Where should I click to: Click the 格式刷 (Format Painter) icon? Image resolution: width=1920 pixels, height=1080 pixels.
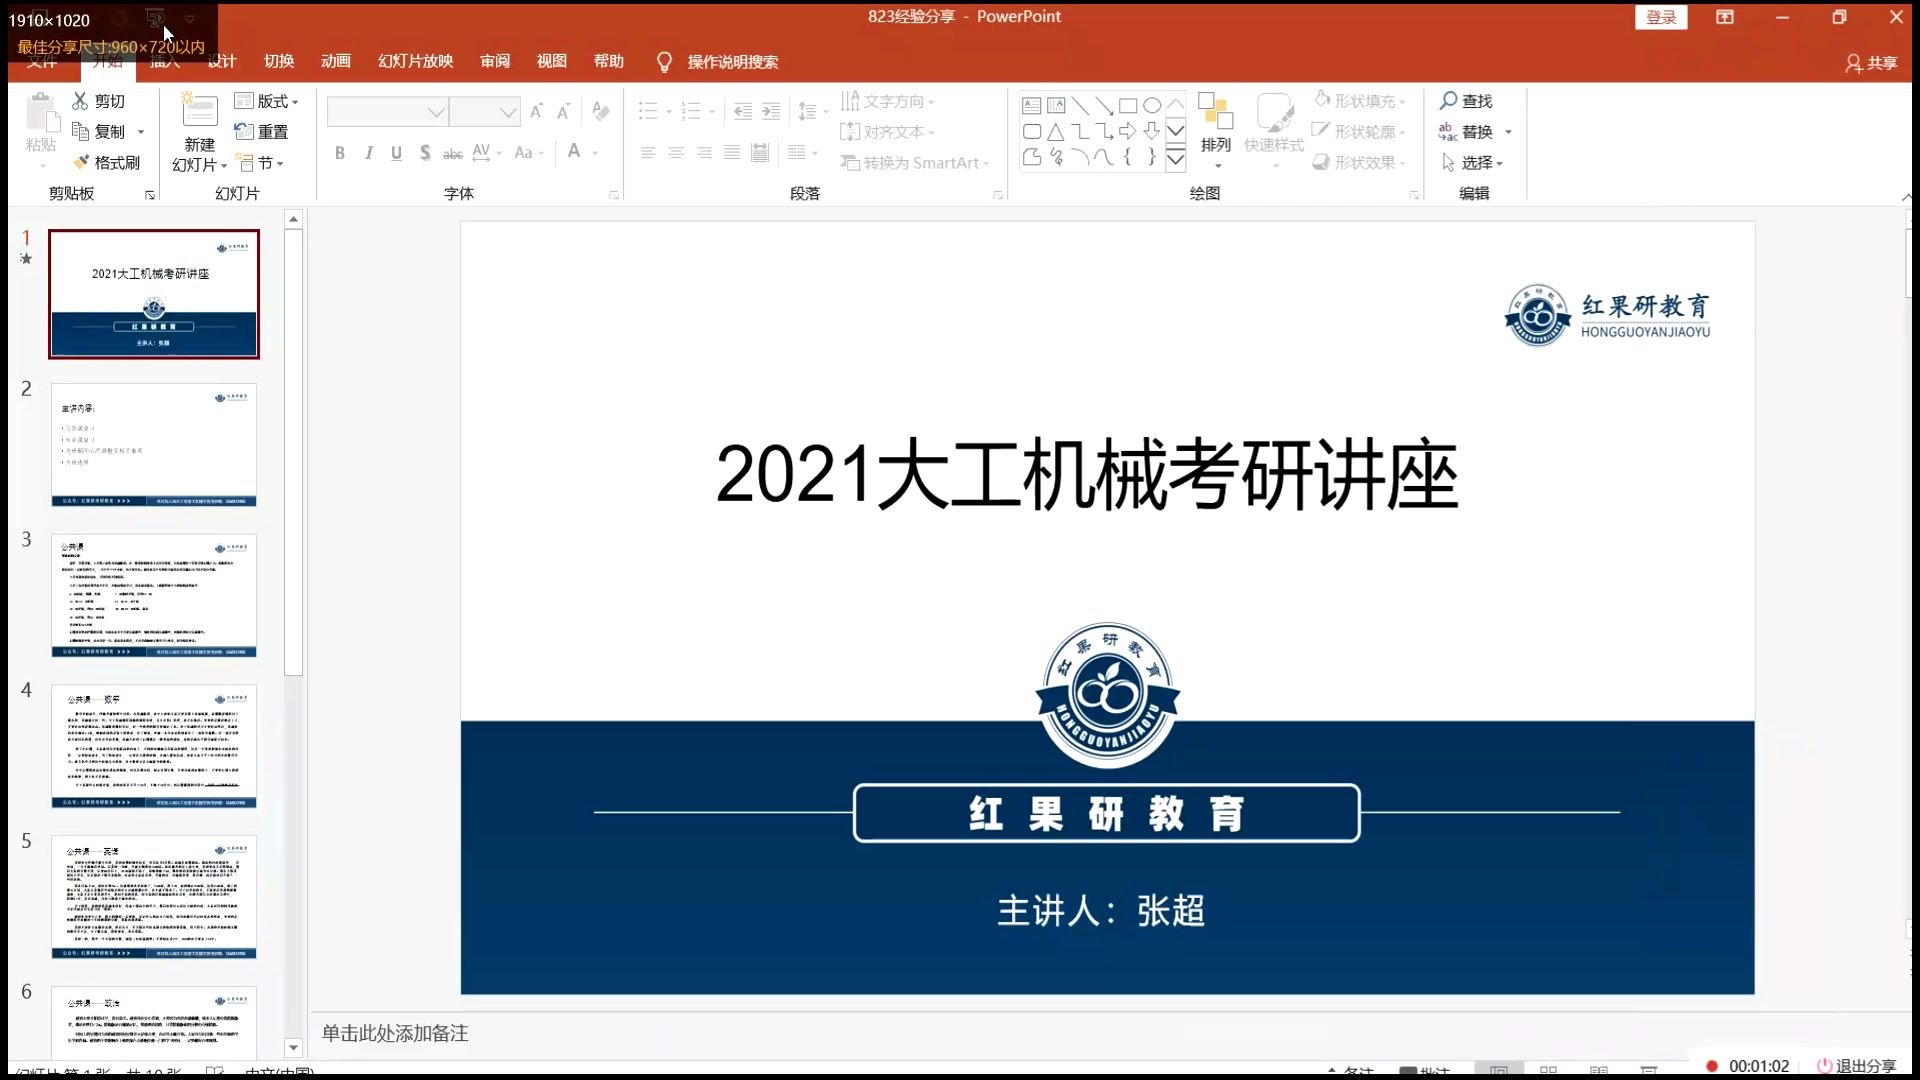80,161
